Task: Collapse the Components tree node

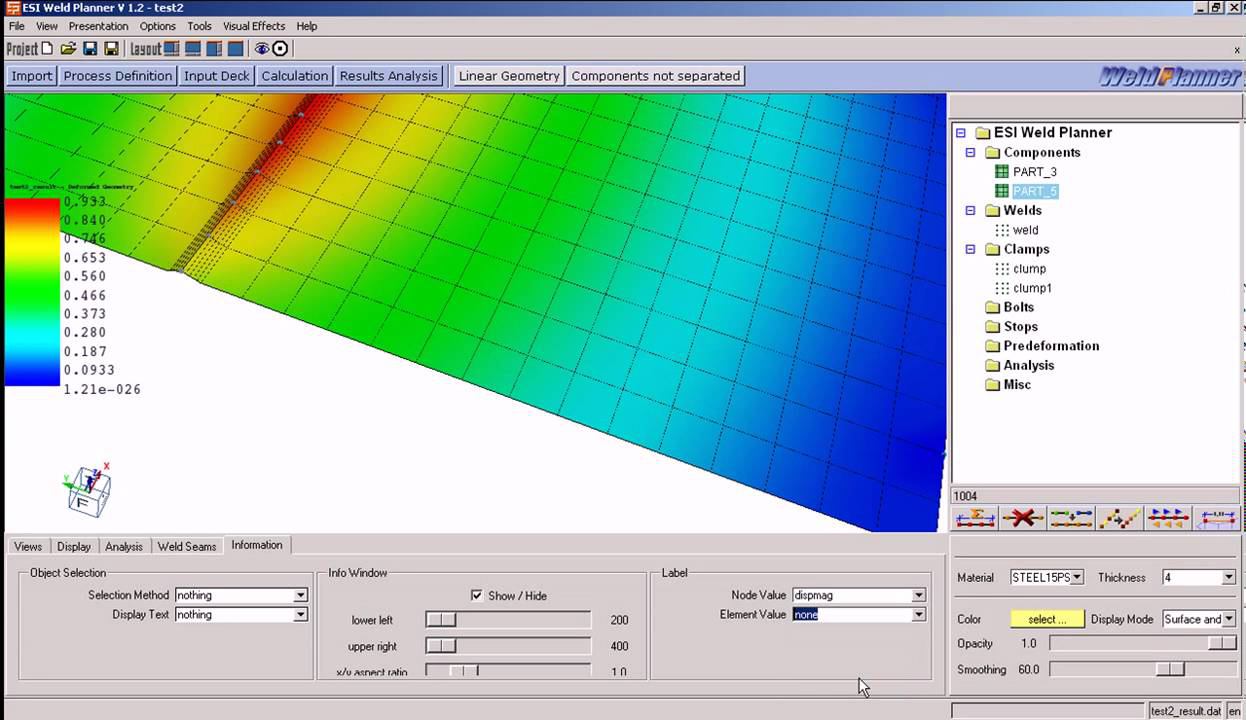Action: [970, 153]
